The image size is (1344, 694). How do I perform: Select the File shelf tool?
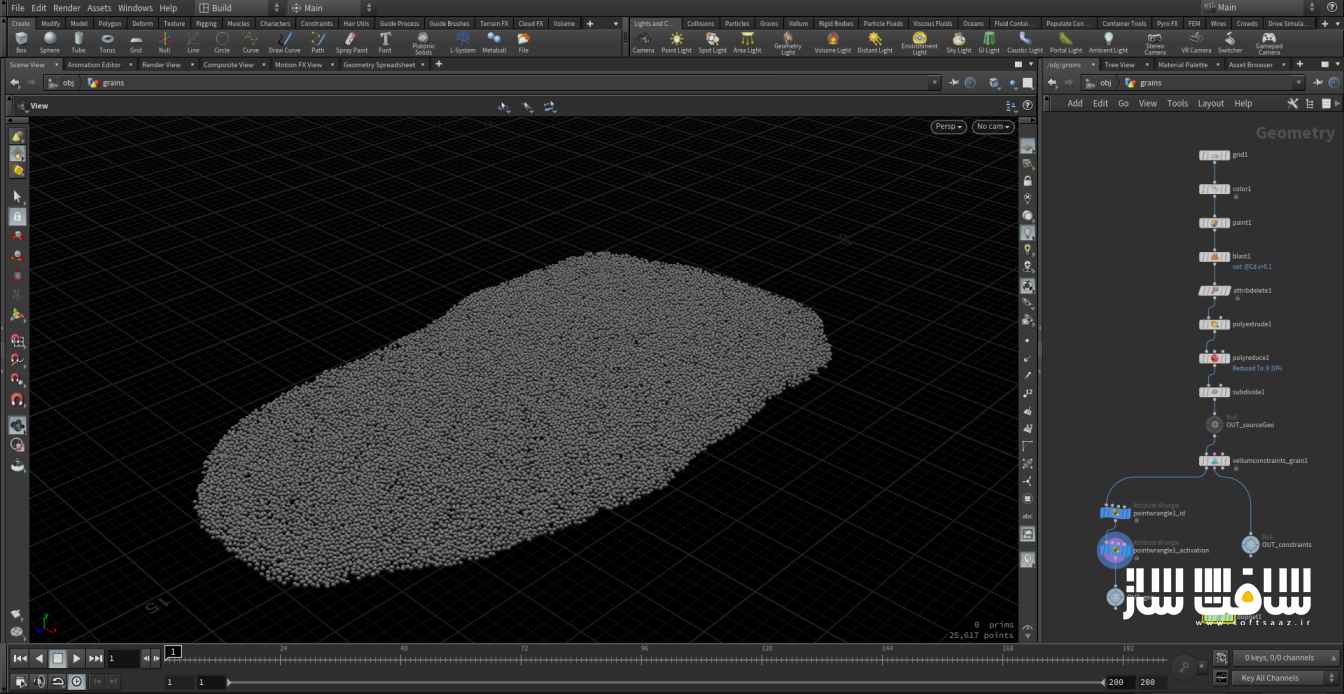tap(523, 42)
